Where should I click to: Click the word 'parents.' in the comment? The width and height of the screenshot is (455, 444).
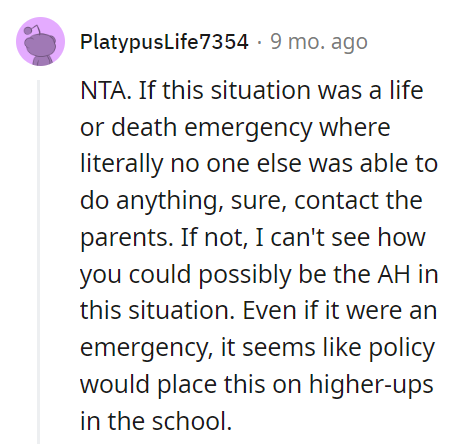pos(127,238)
